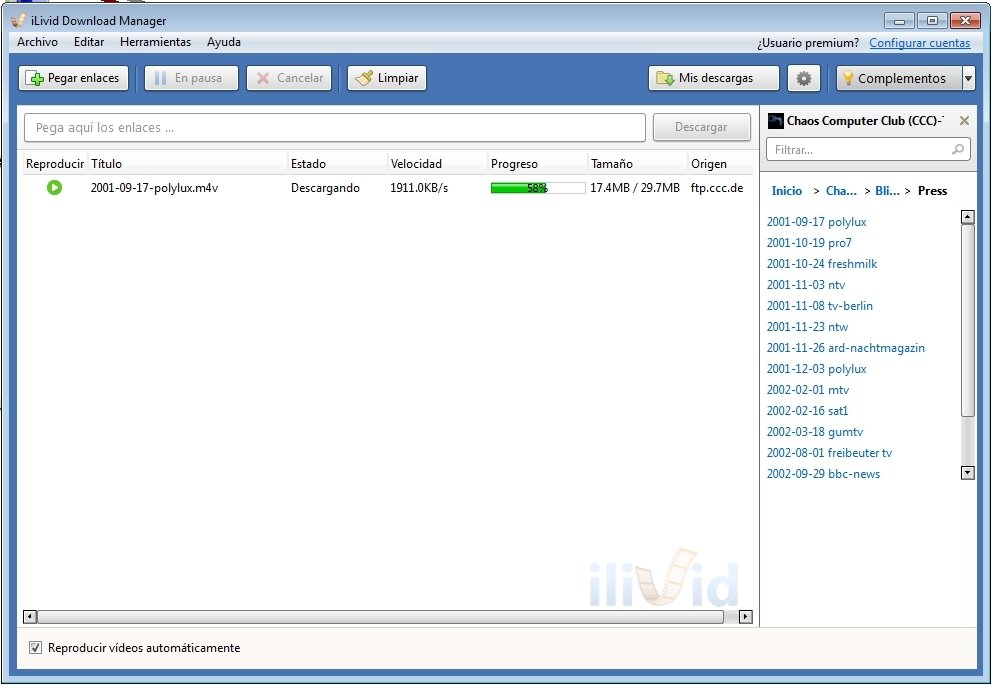Image resolution: width=991 pixels, height=685 pixels.
Task: Go to Cha... breadcrumb
Action: tap(841, 191)
